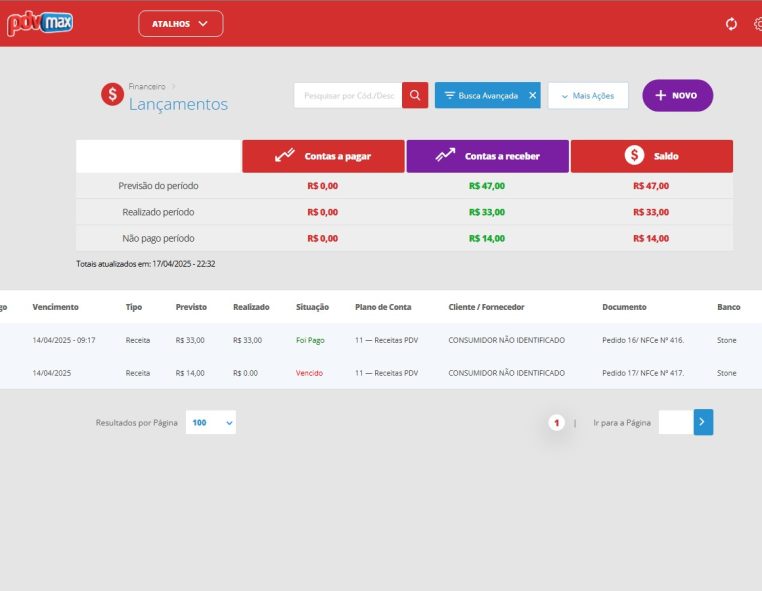Open the Atalhos dropdown menu

181,24
